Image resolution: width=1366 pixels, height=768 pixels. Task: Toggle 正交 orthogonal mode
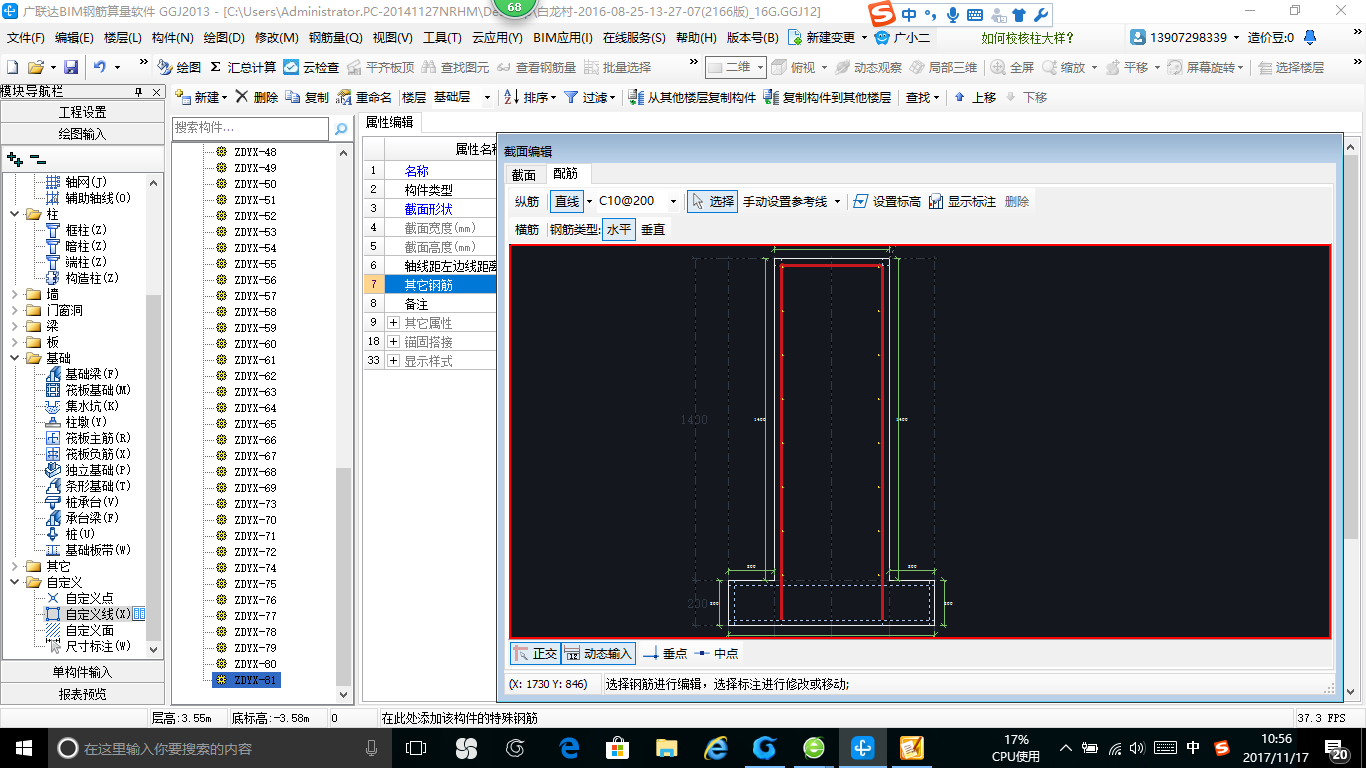click(x=535, y=653)
